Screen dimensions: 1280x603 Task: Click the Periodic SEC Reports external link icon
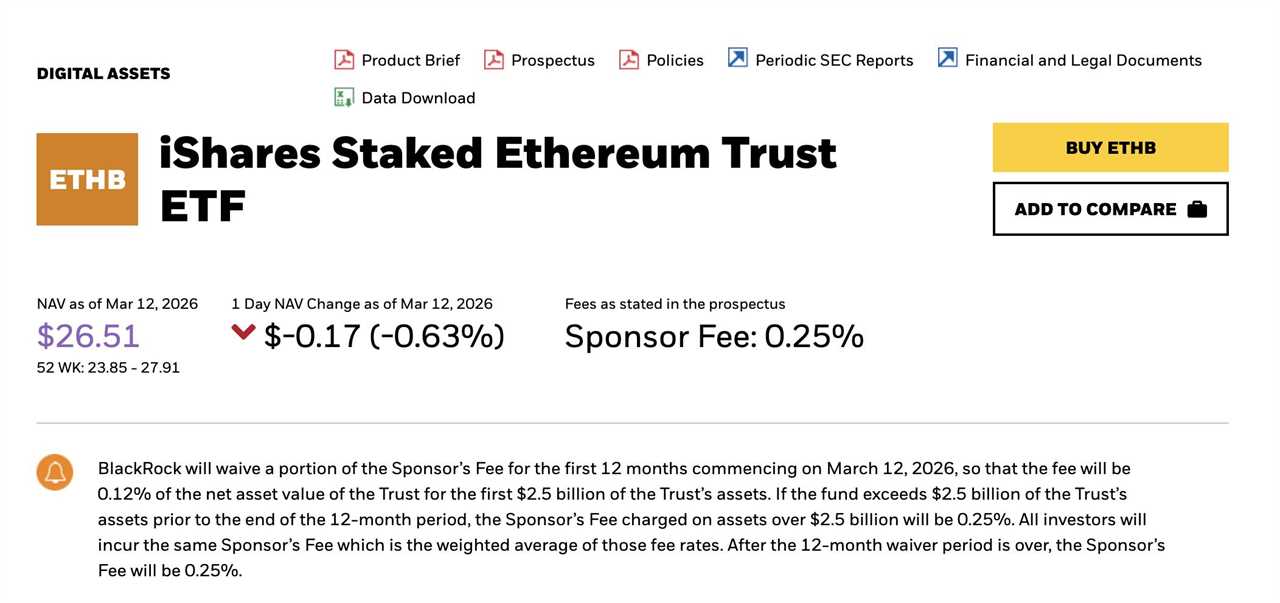click(738, 58)
